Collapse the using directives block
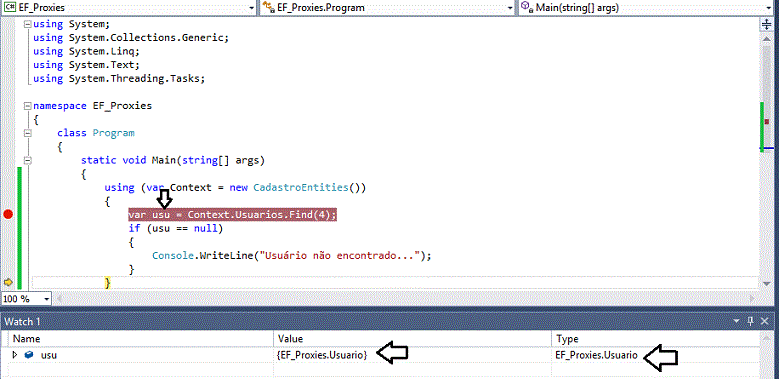 (x=28, y=24)
